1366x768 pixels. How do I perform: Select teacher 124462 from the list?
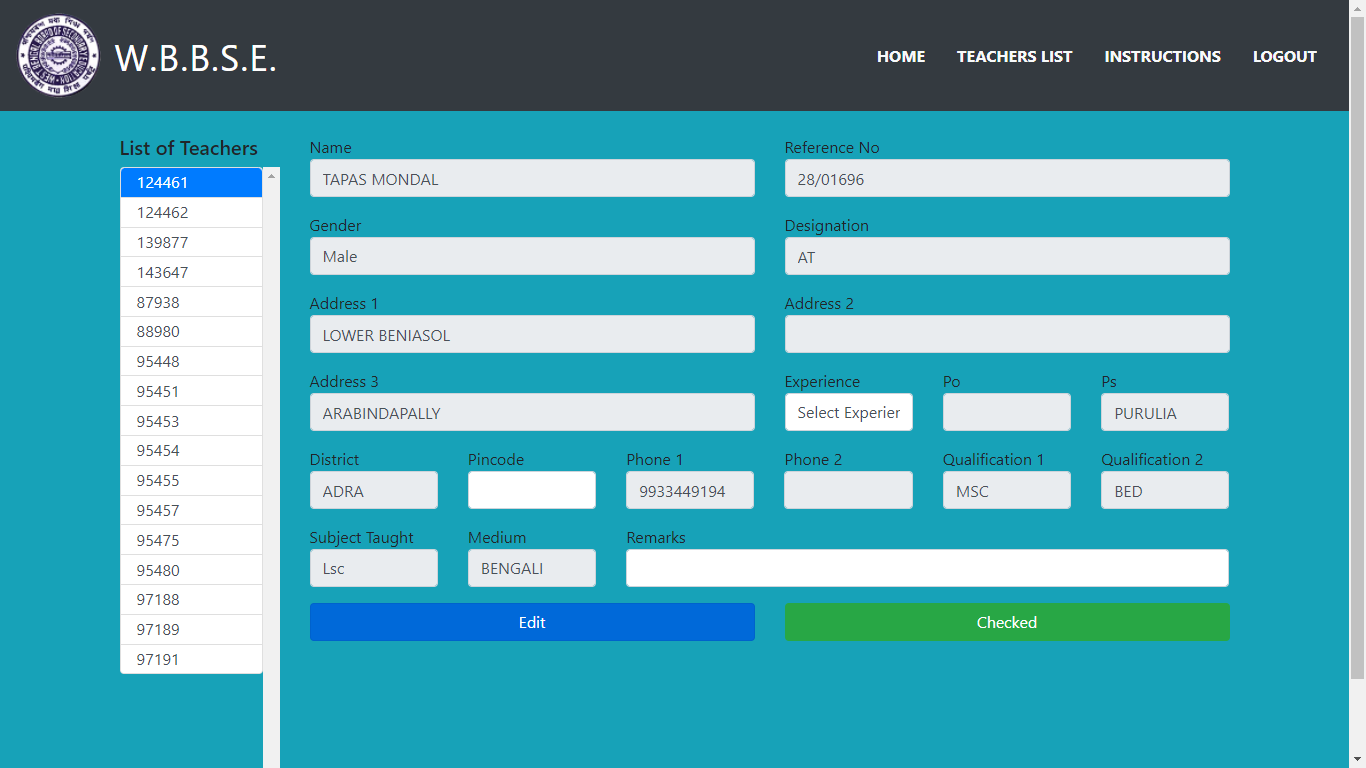[x=191, y=213]
